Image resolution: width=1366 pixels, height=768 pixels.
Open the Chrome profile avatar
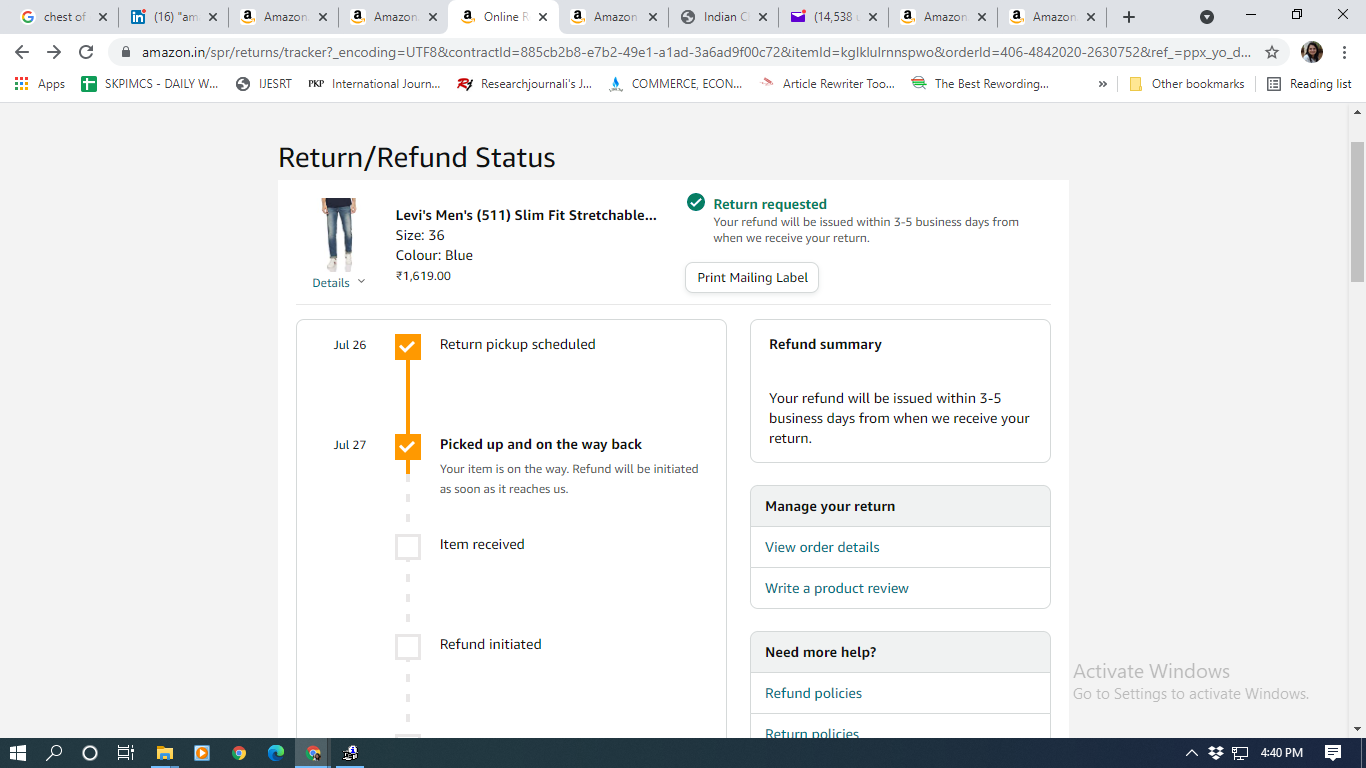coord(1311,52)
